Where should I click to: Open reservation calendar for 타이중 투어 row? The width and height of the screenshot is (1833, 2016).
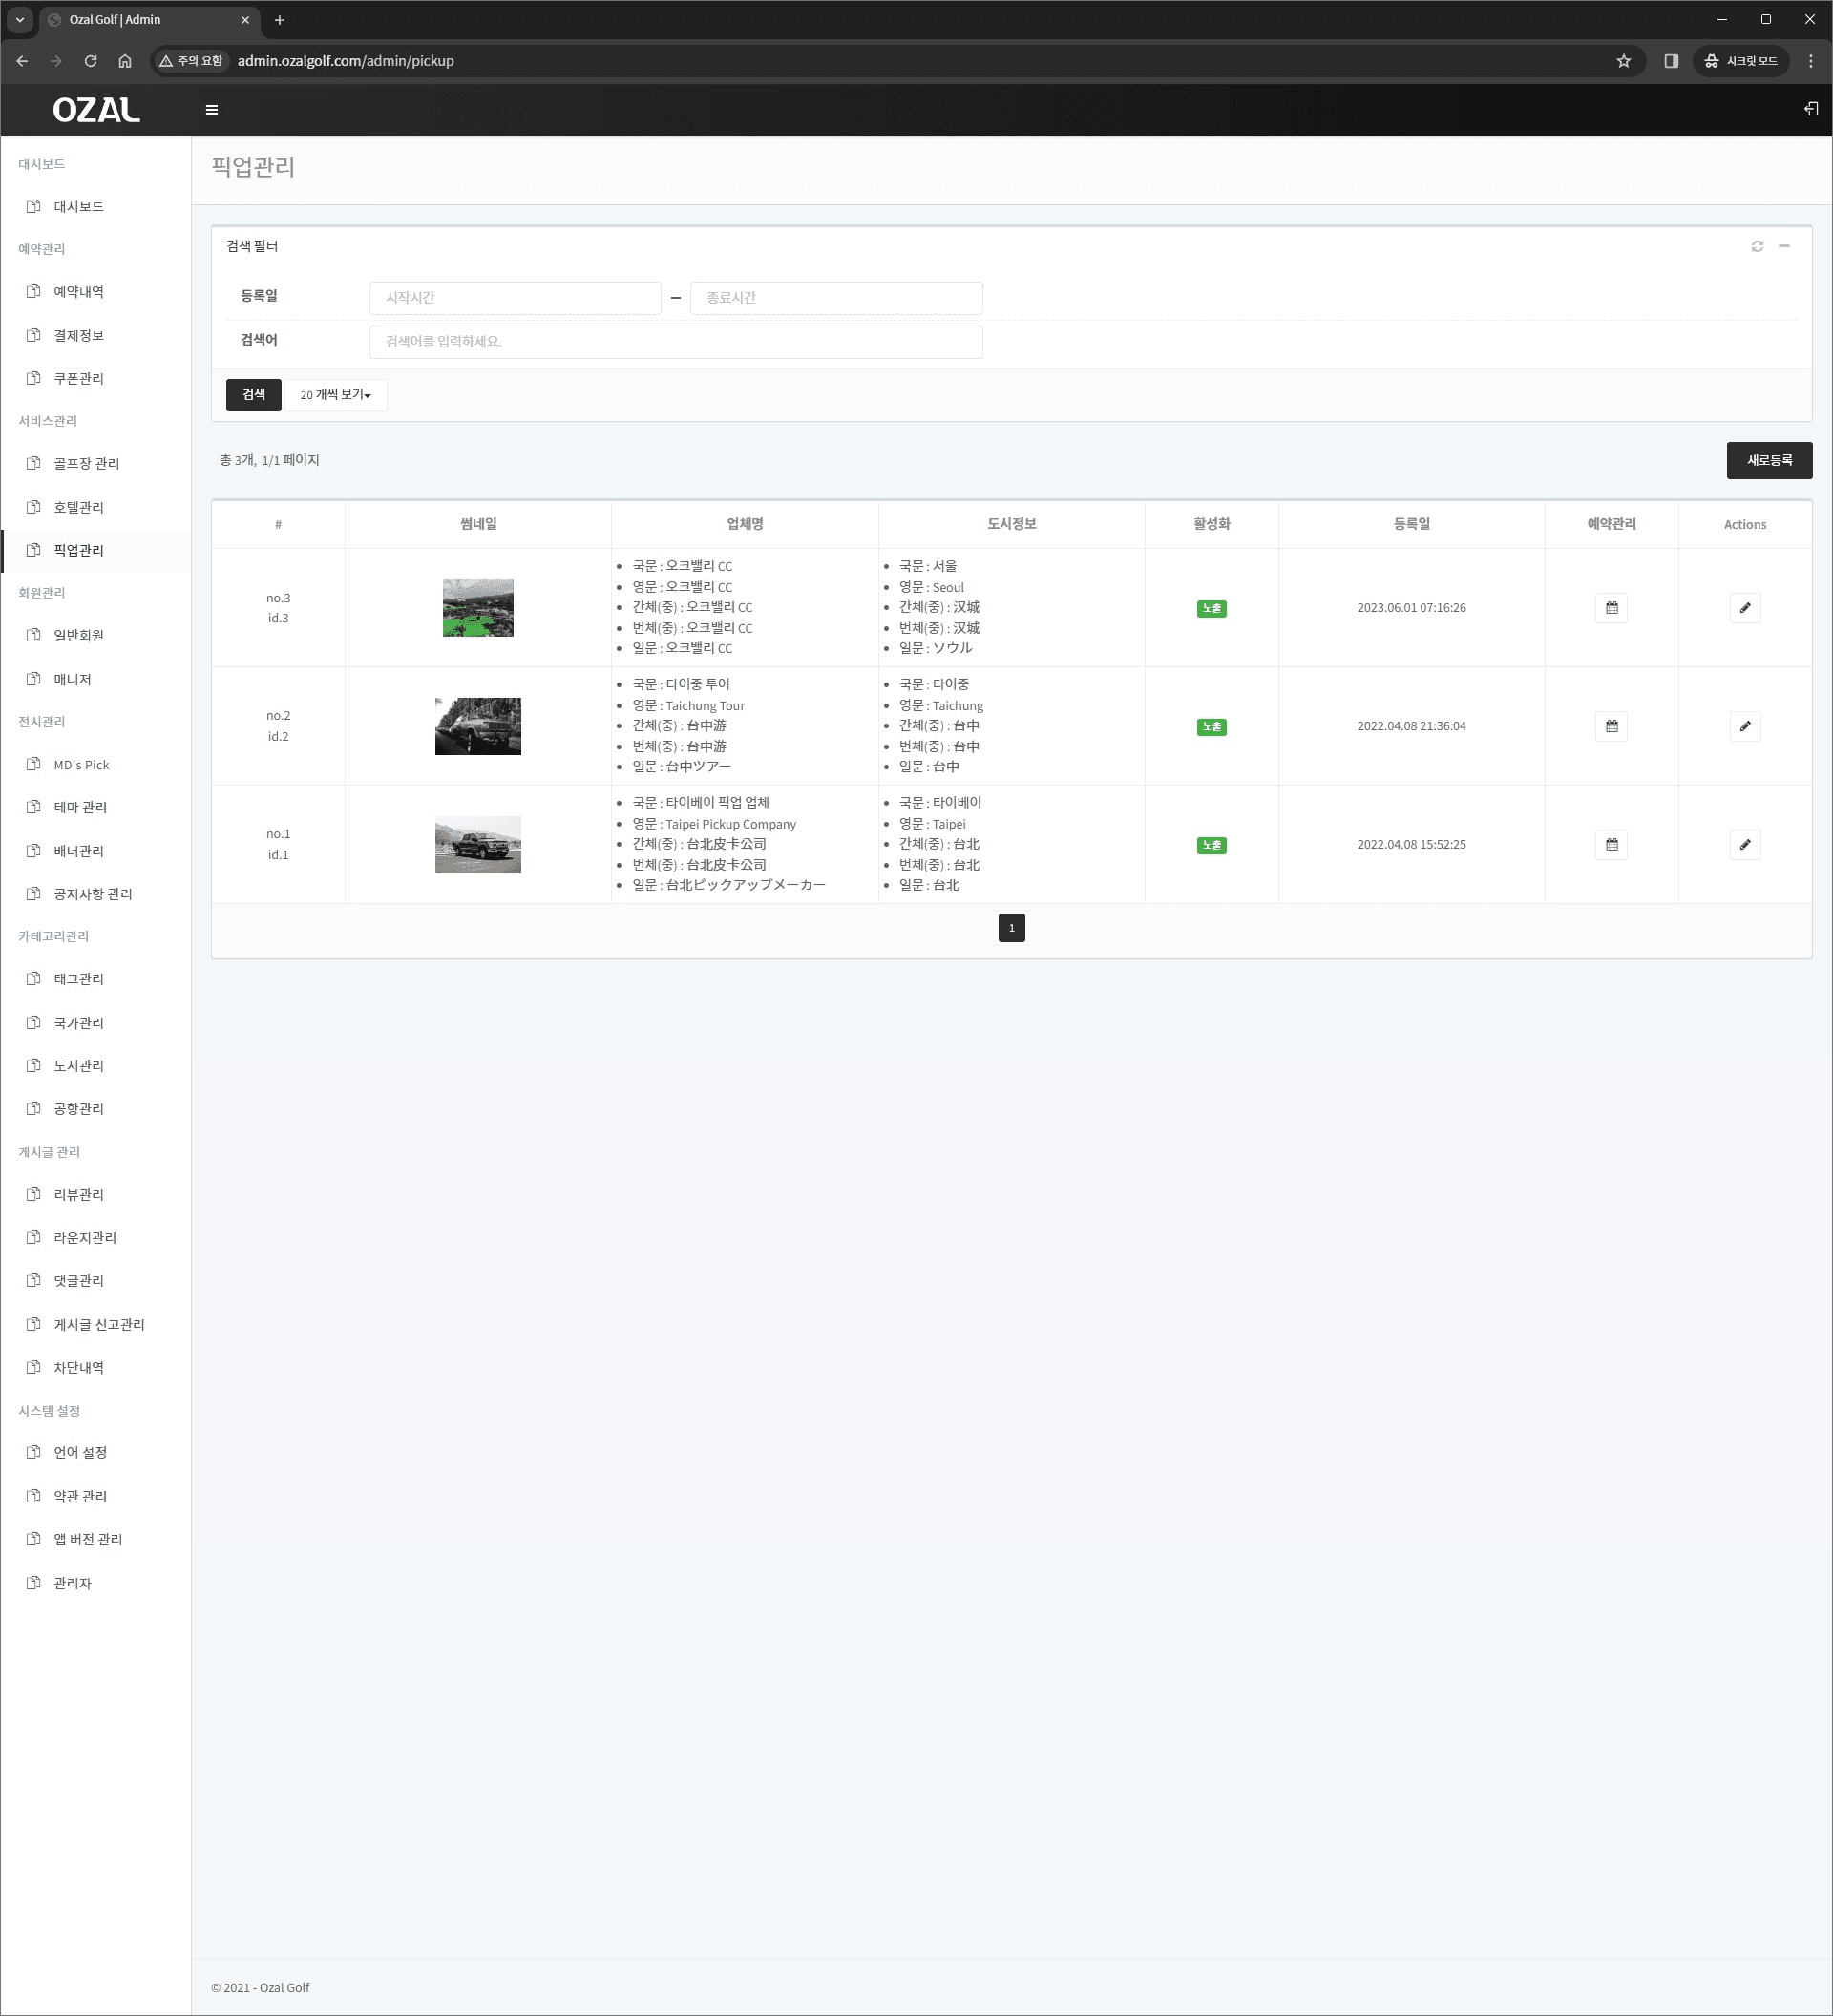tap(1611, 726)
